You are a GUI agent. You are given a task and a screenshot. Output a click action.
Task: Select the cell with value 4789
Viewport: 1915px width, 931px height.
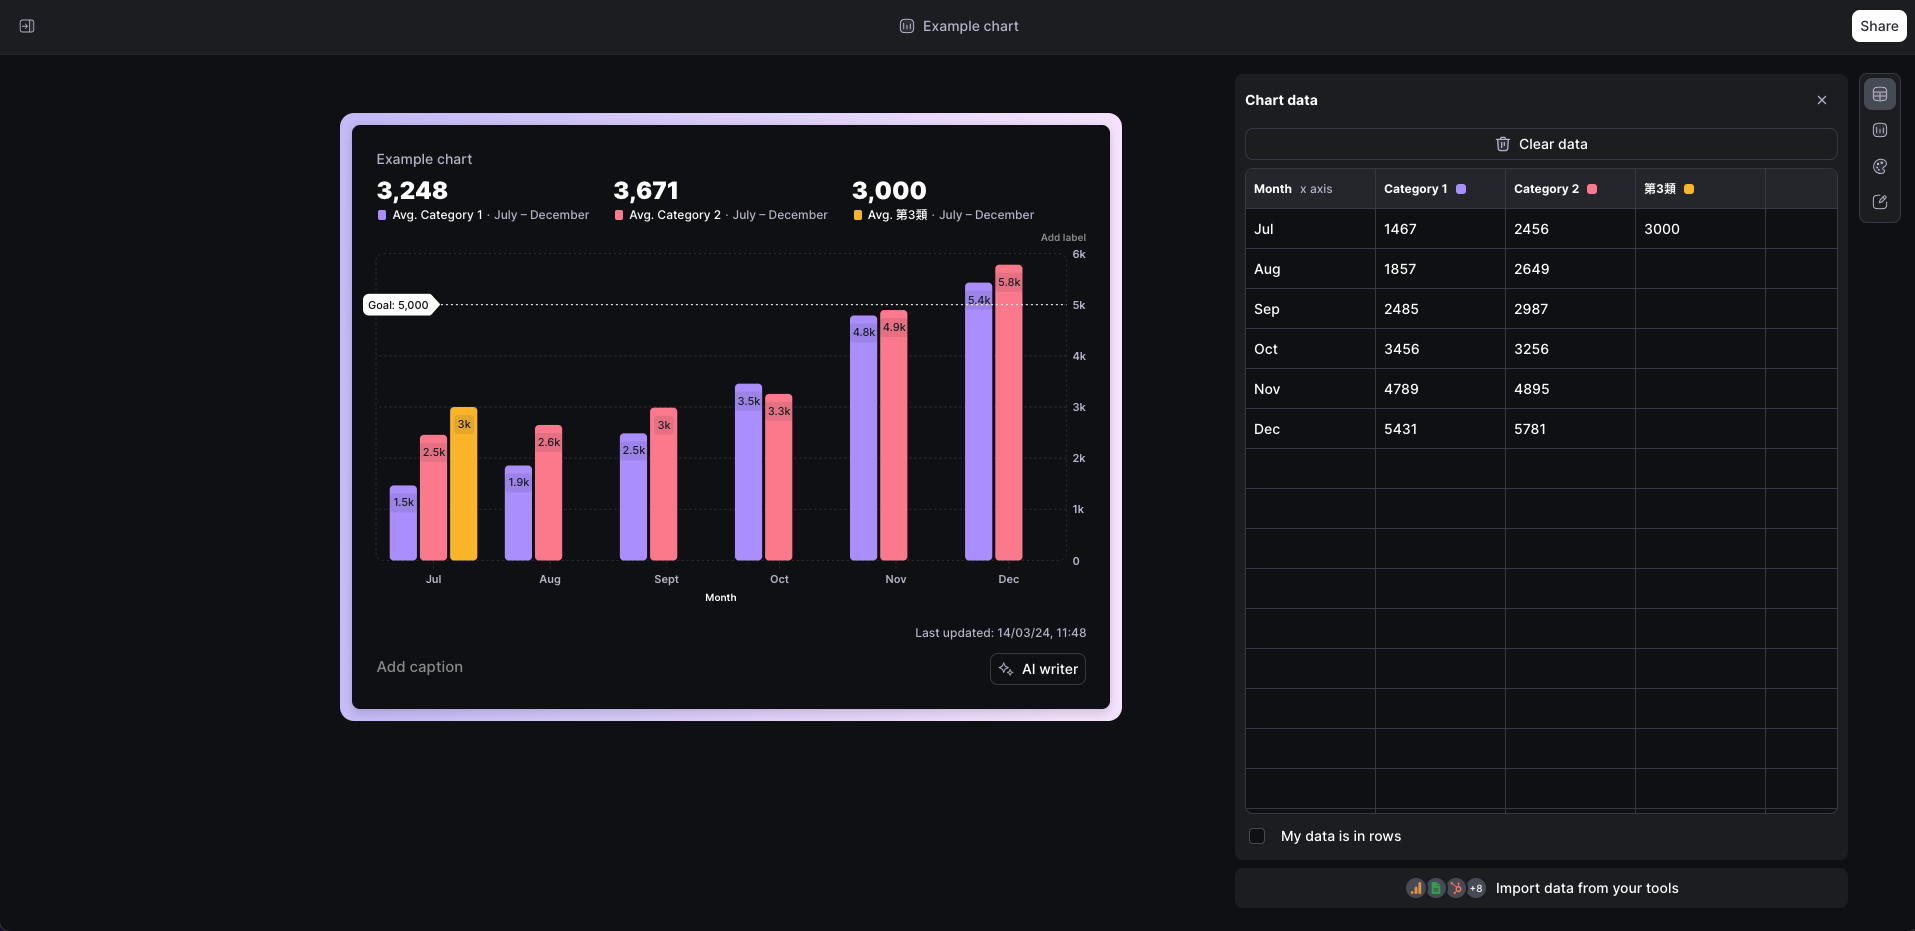click(x=1440, y=389)
